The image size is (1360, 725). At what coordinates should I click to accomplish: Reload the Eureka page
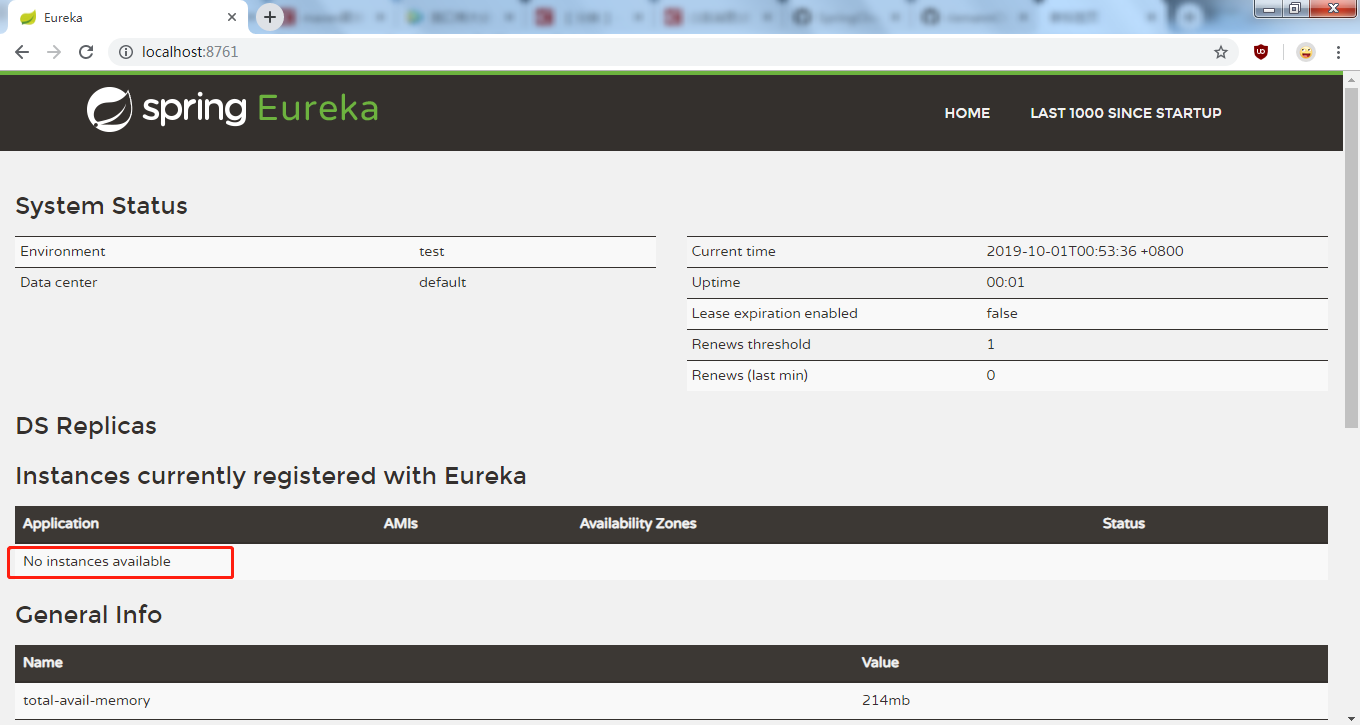pyautogui.click(x=86, y=52)
